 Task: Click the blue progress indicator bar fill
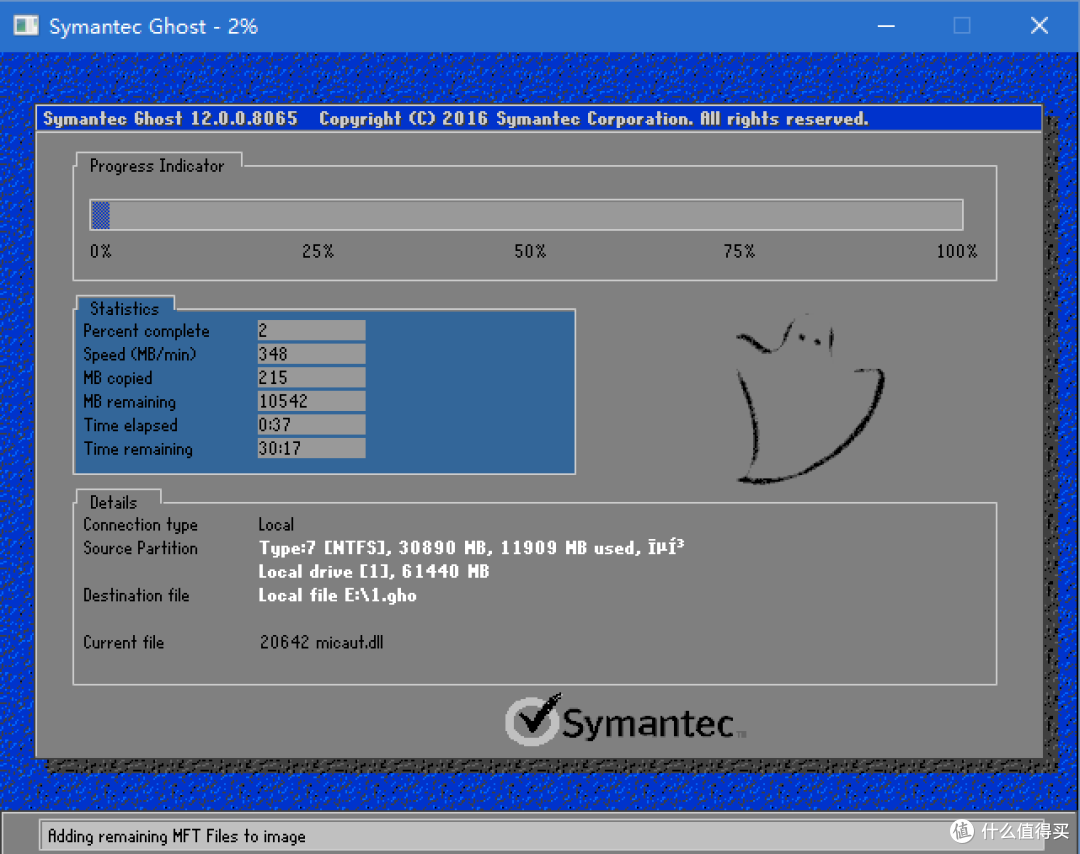(101, 216)
